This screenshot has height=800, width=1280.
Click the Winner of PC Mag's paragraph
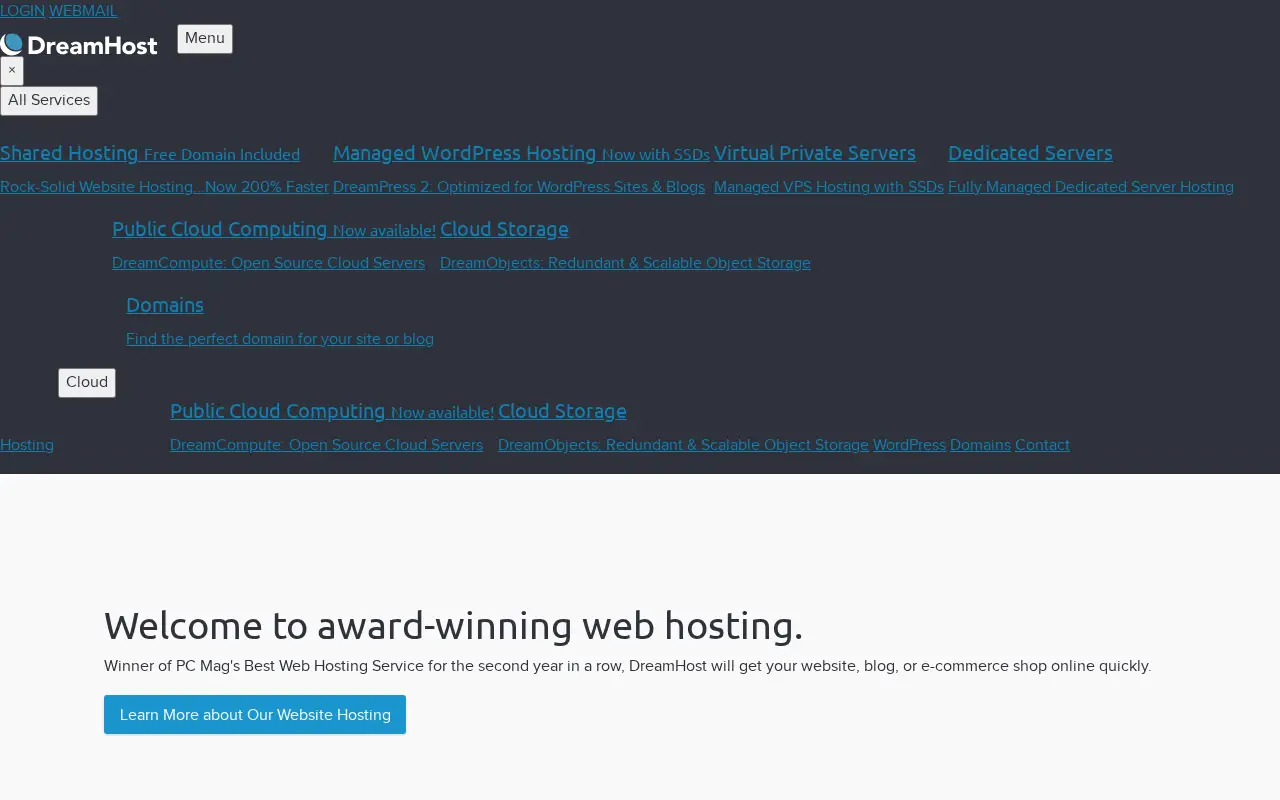click(x=627, y=666)
